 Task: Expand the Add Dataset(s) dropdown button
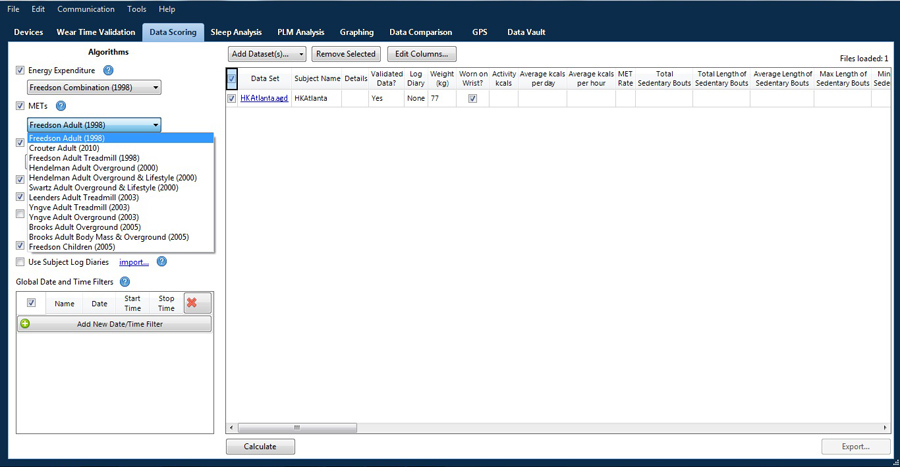coord(266,54)
